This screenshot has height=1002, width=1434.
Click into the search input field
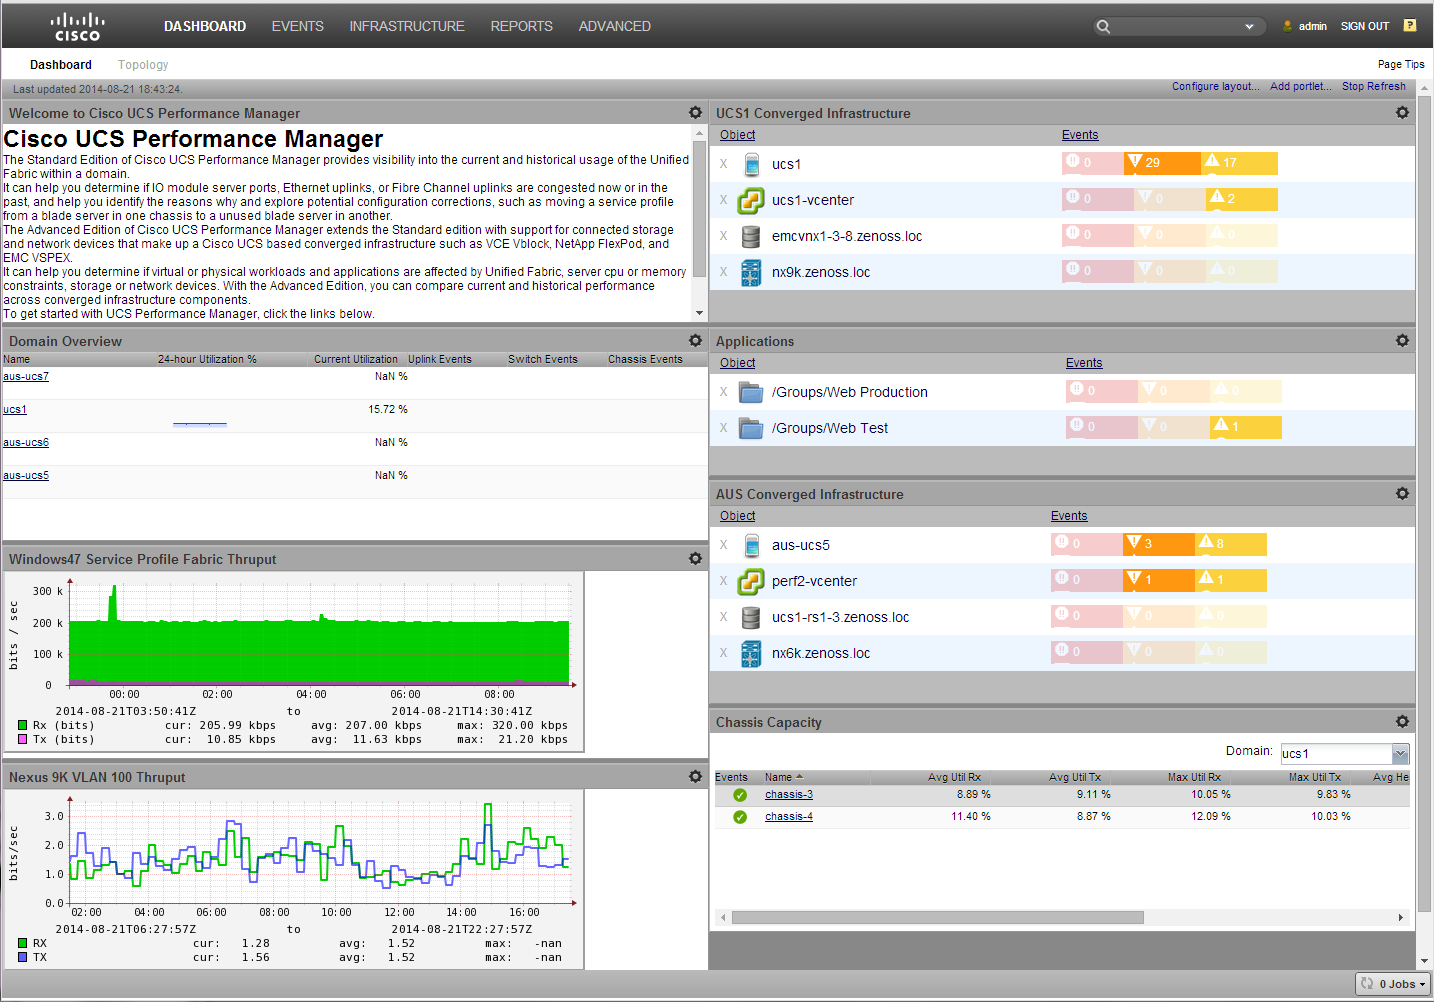point(1177,27)
